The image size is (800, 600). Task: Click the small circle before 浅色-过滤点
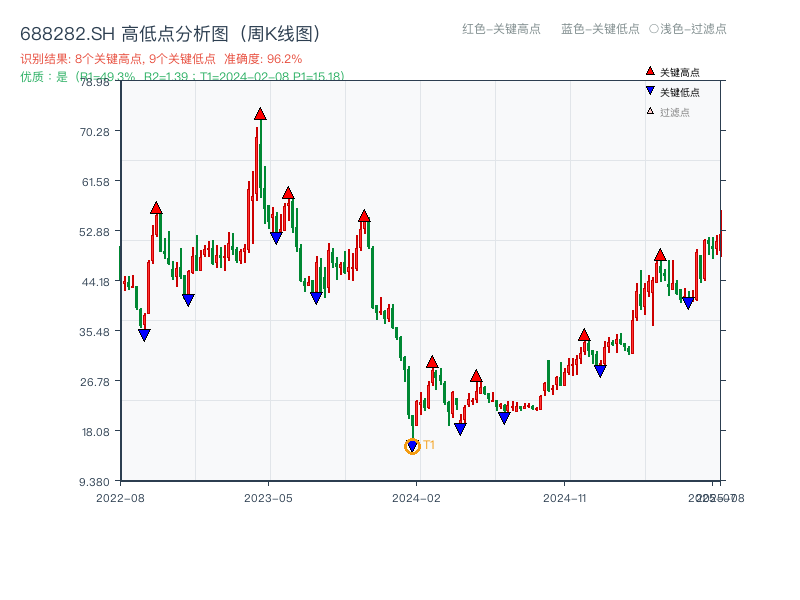[654, 29]
